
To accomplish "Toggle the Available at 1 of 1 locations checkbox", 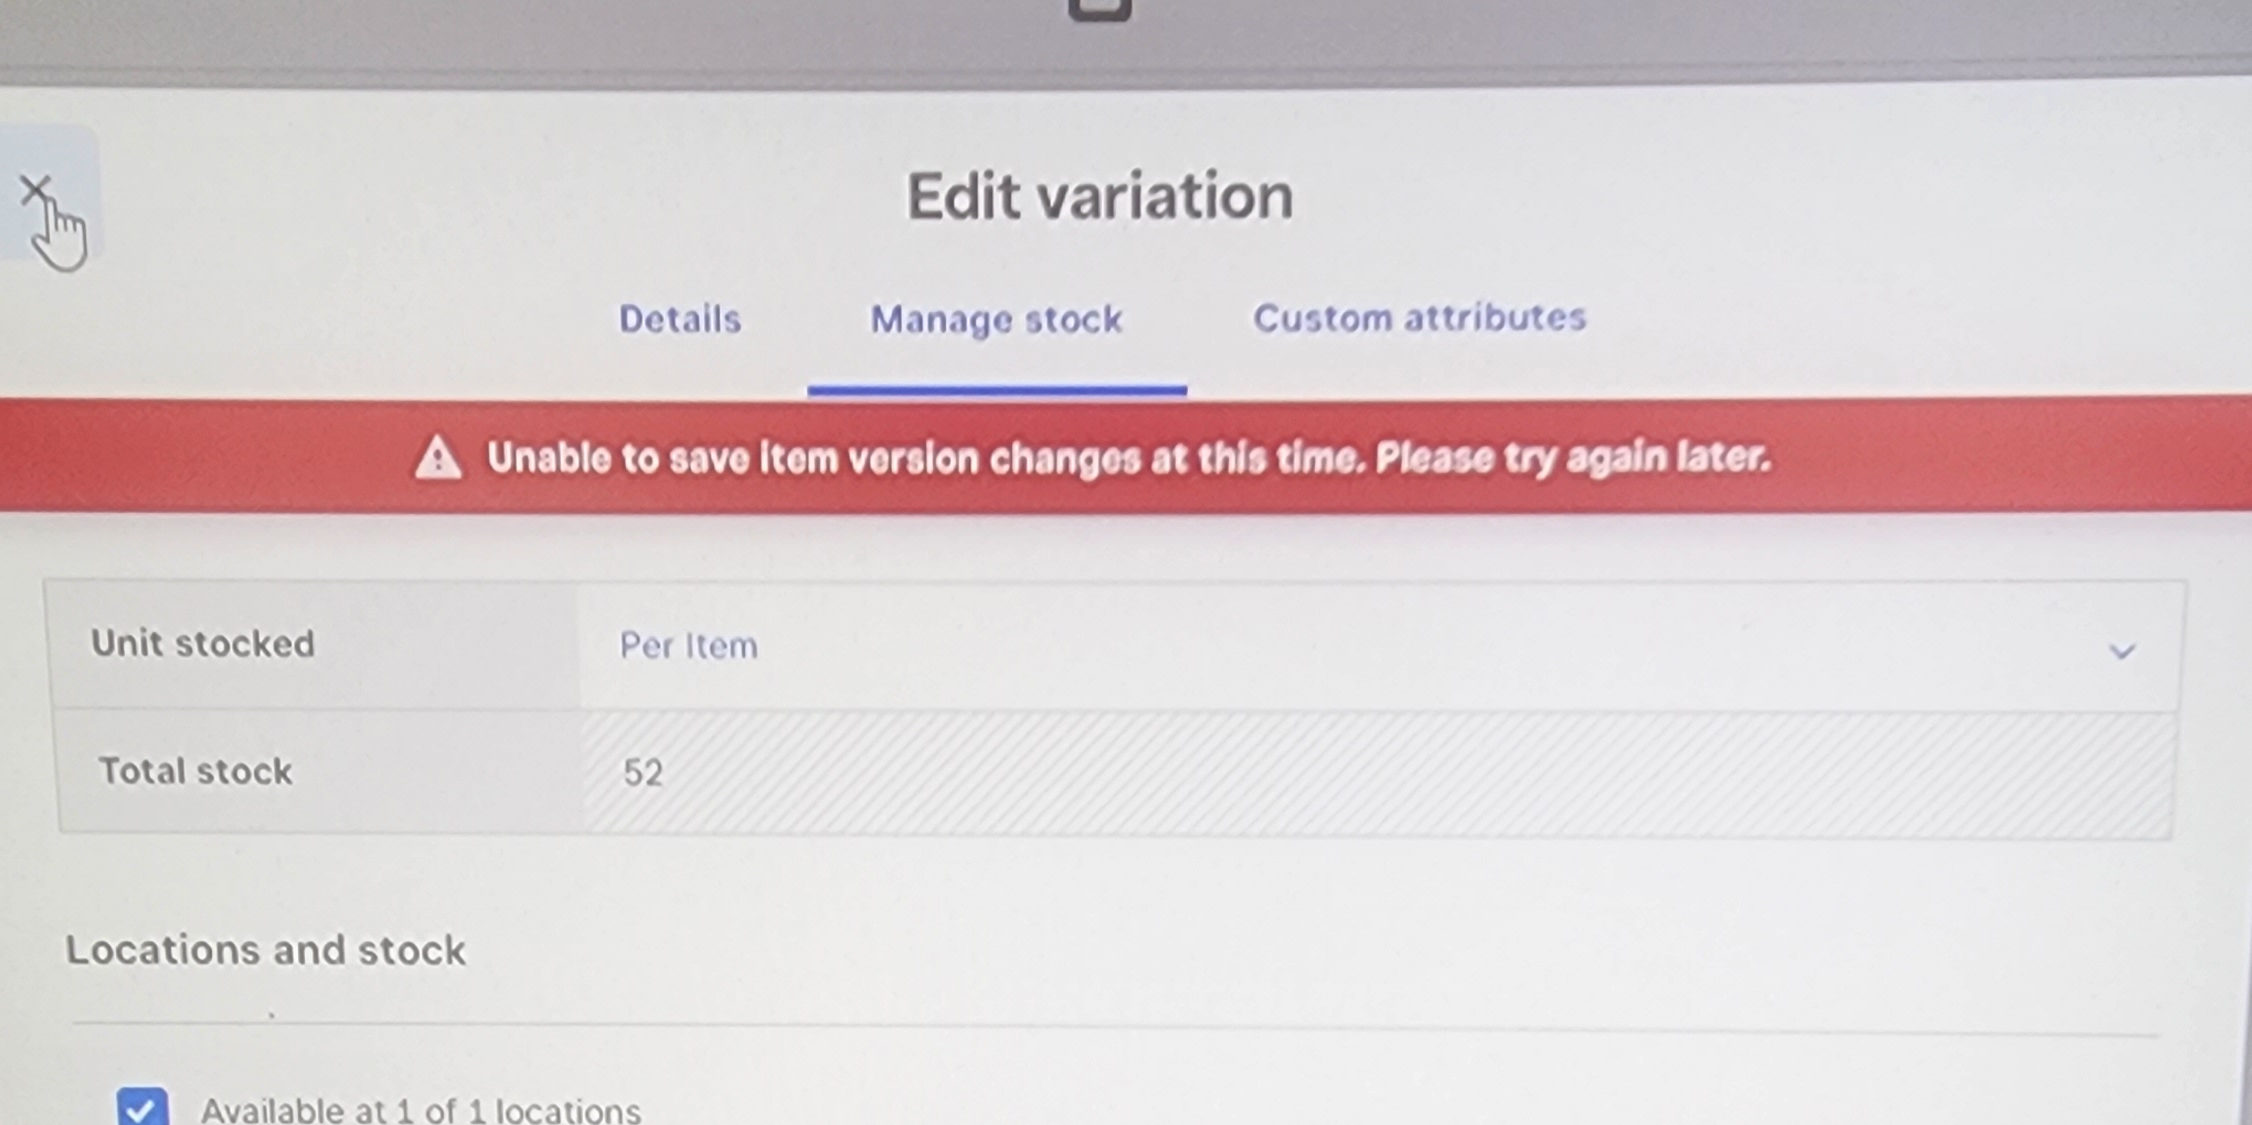I will click(x=141, y=1106).
